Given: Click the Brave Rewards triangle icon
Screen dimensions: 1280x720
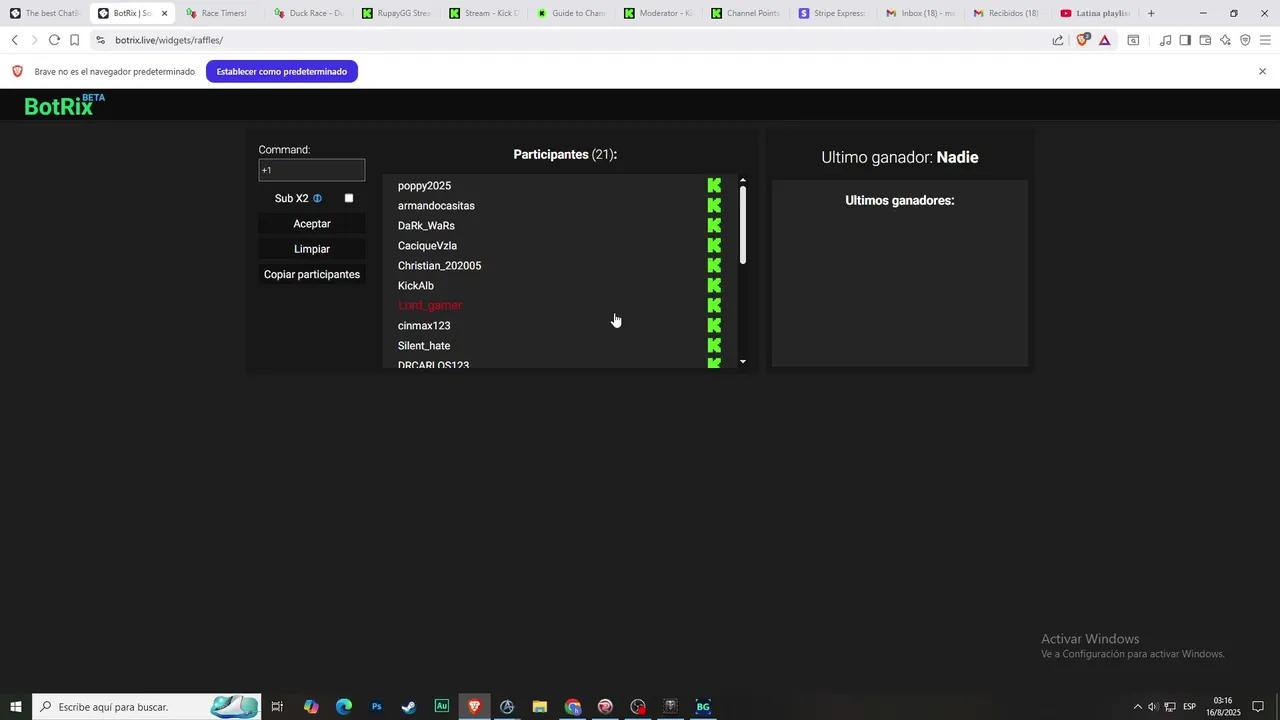Looking at the screenshot, I should [x=1104, y=40].
